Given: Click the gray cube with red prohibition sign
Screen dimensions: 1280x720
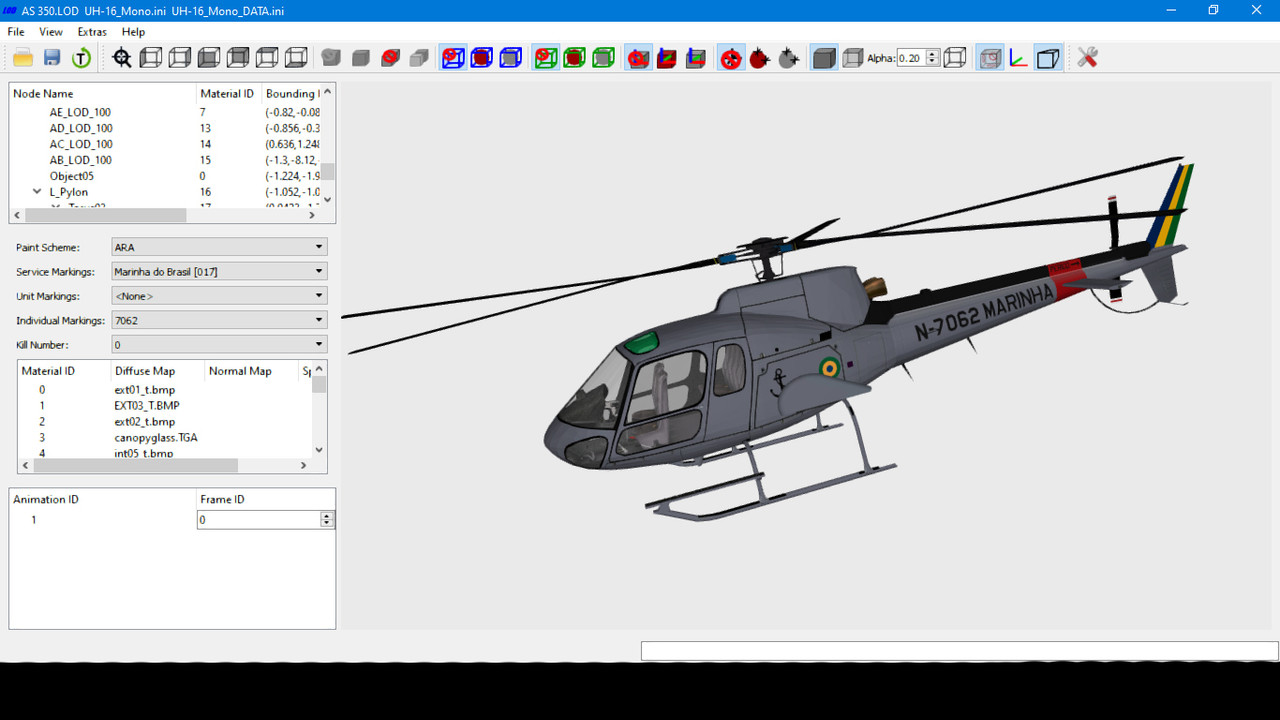Looking at the screenshot, I should click(391, 57).
